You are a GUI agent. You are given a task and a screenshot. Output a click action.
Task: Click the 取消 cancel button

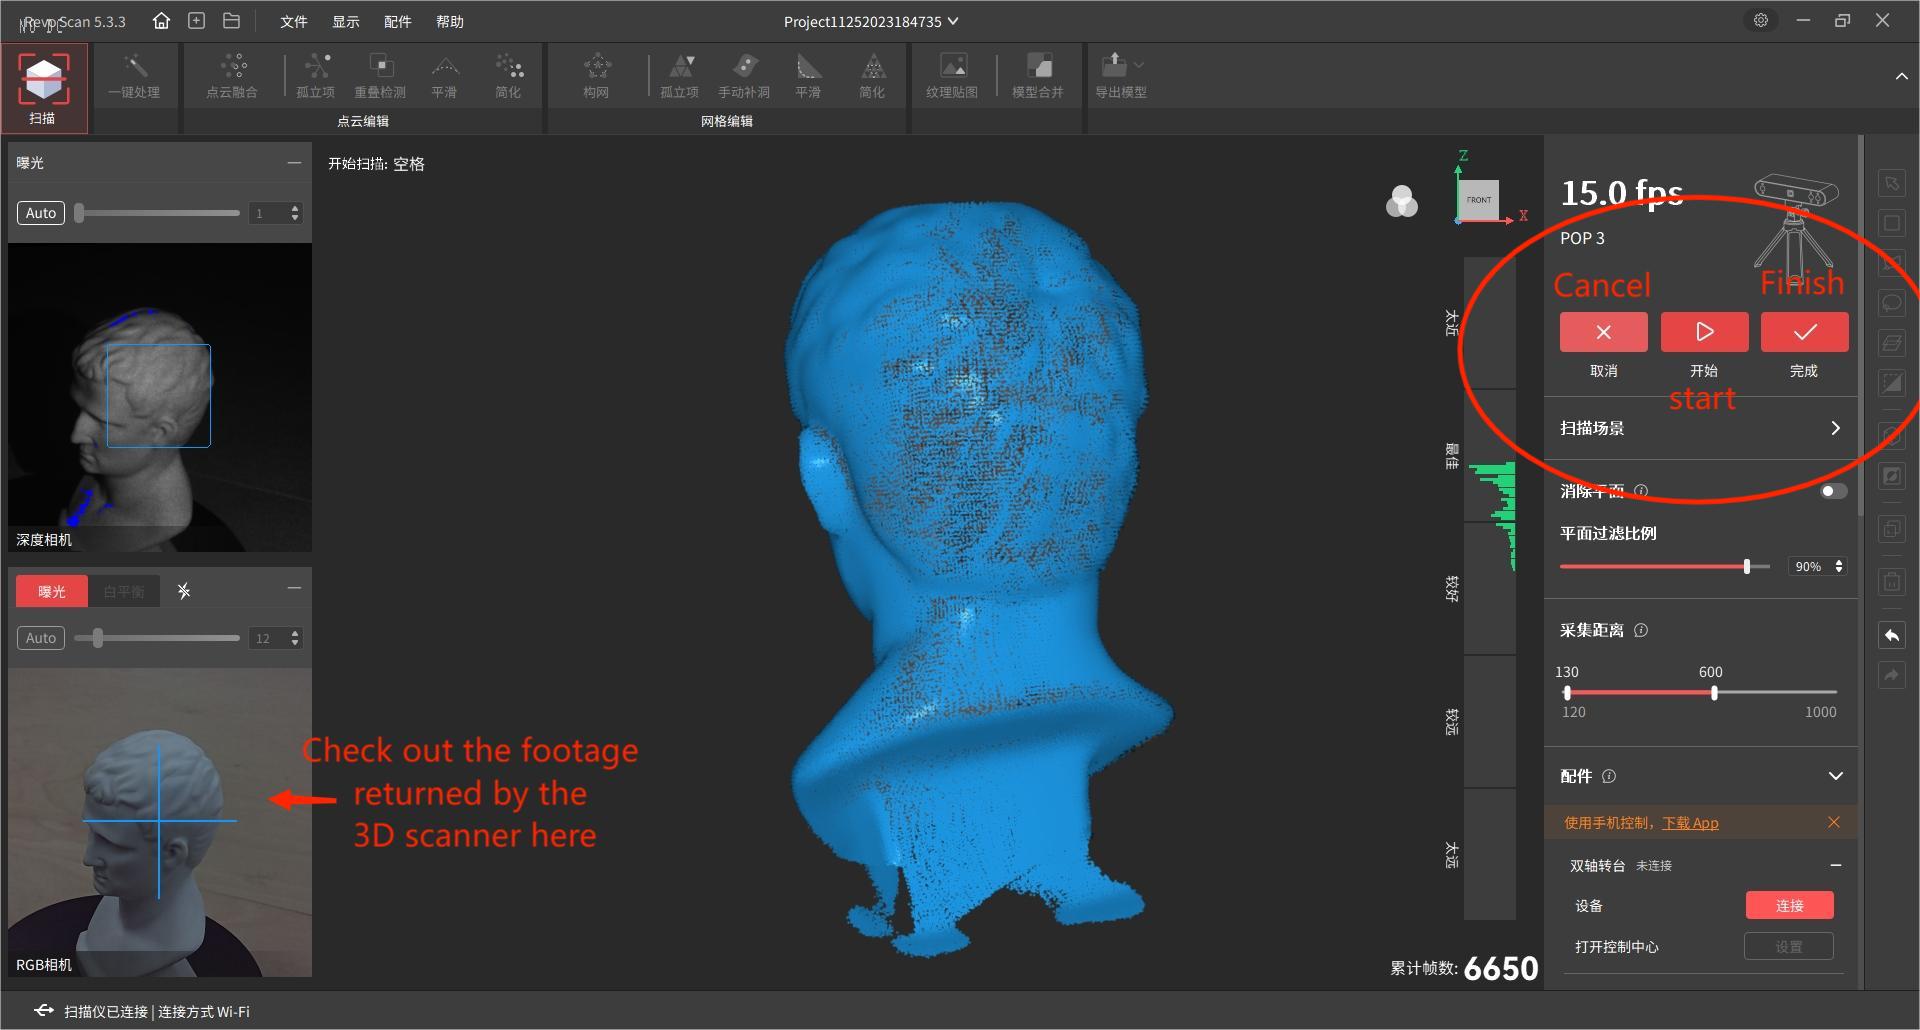coord(1603,332)
